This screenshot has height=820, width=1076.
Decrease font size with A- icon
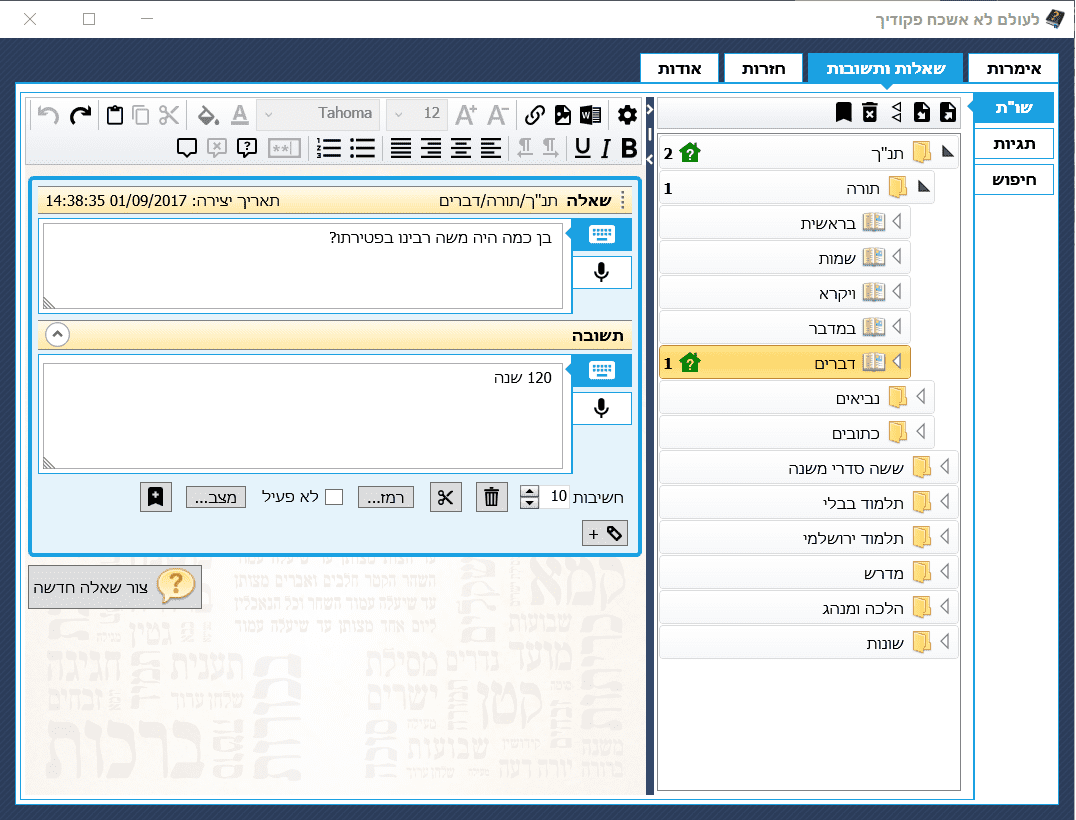click(498, 115)
